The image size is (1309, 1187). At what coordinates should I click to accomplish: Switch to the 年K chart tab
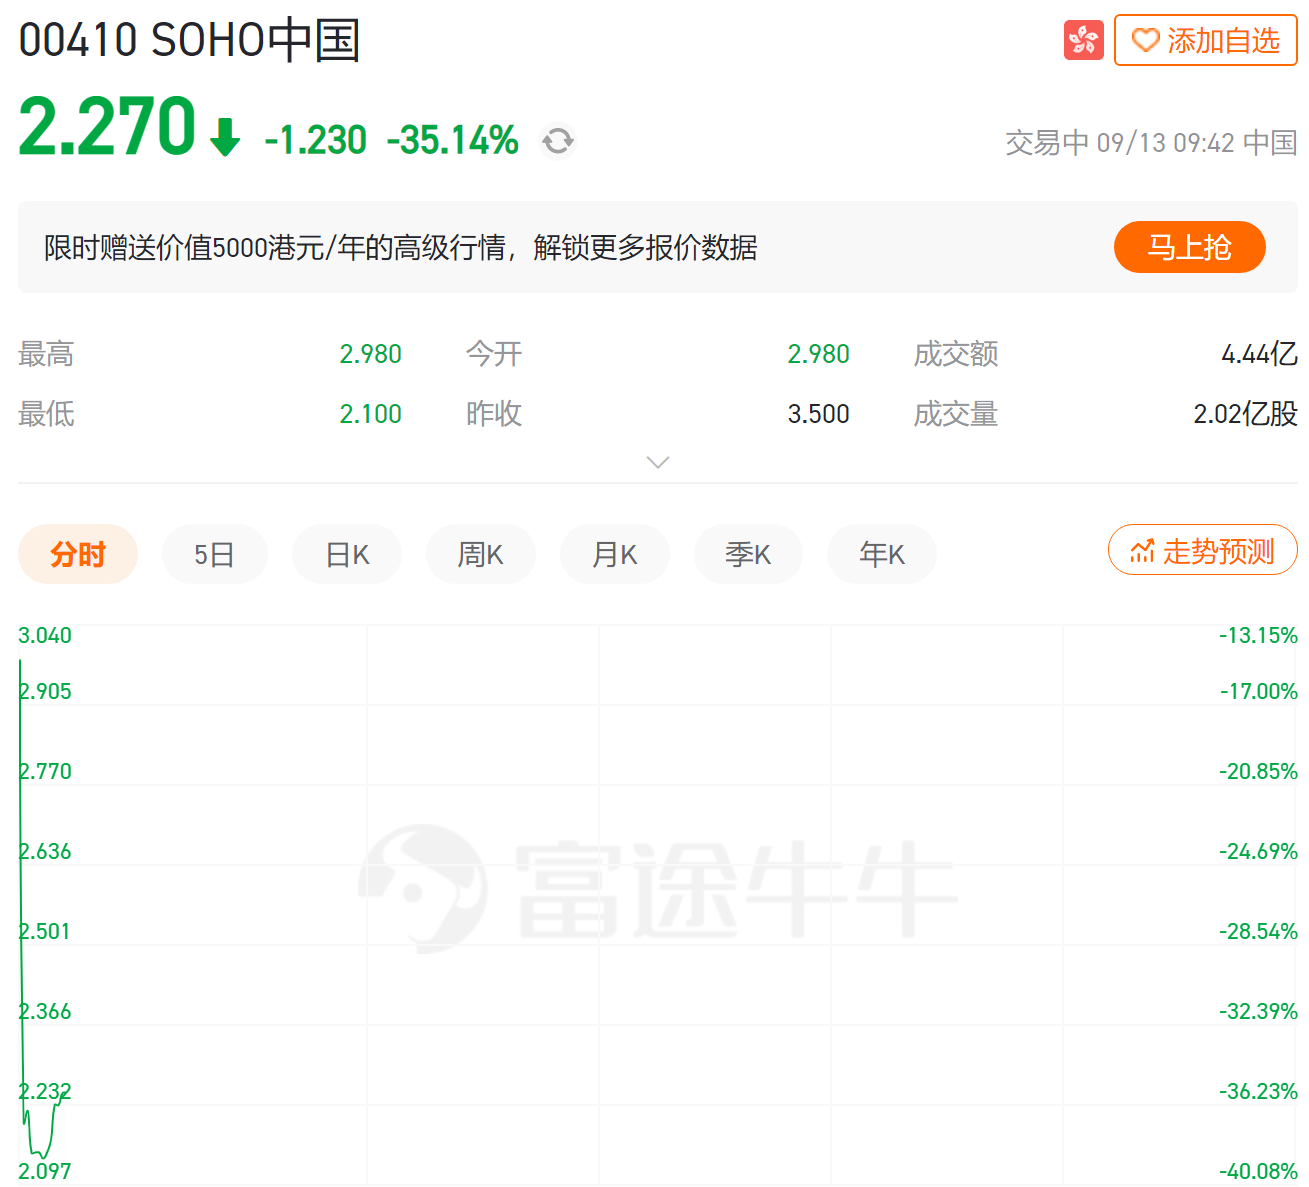pyautogui.click(x=882, y=554)
